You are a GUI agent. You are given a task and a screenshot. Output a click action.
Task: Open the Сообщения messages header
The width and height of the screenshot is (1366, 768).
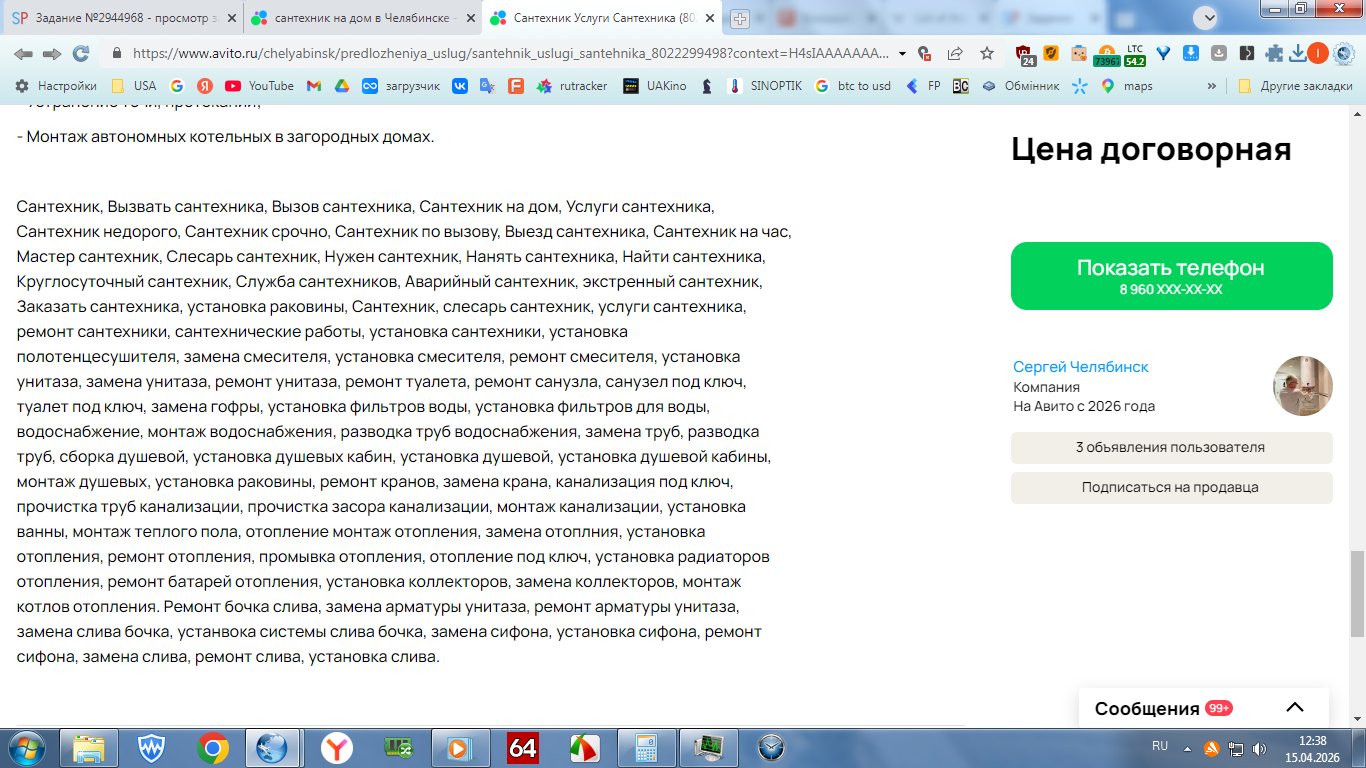1147,708
